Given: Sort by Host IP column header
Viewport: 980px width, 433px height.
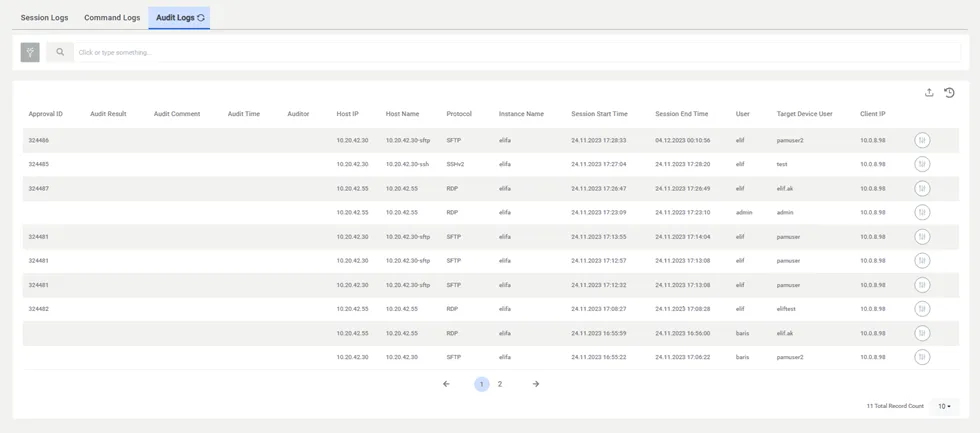Looking at the screenshot, I should click(x=348, y=114).
